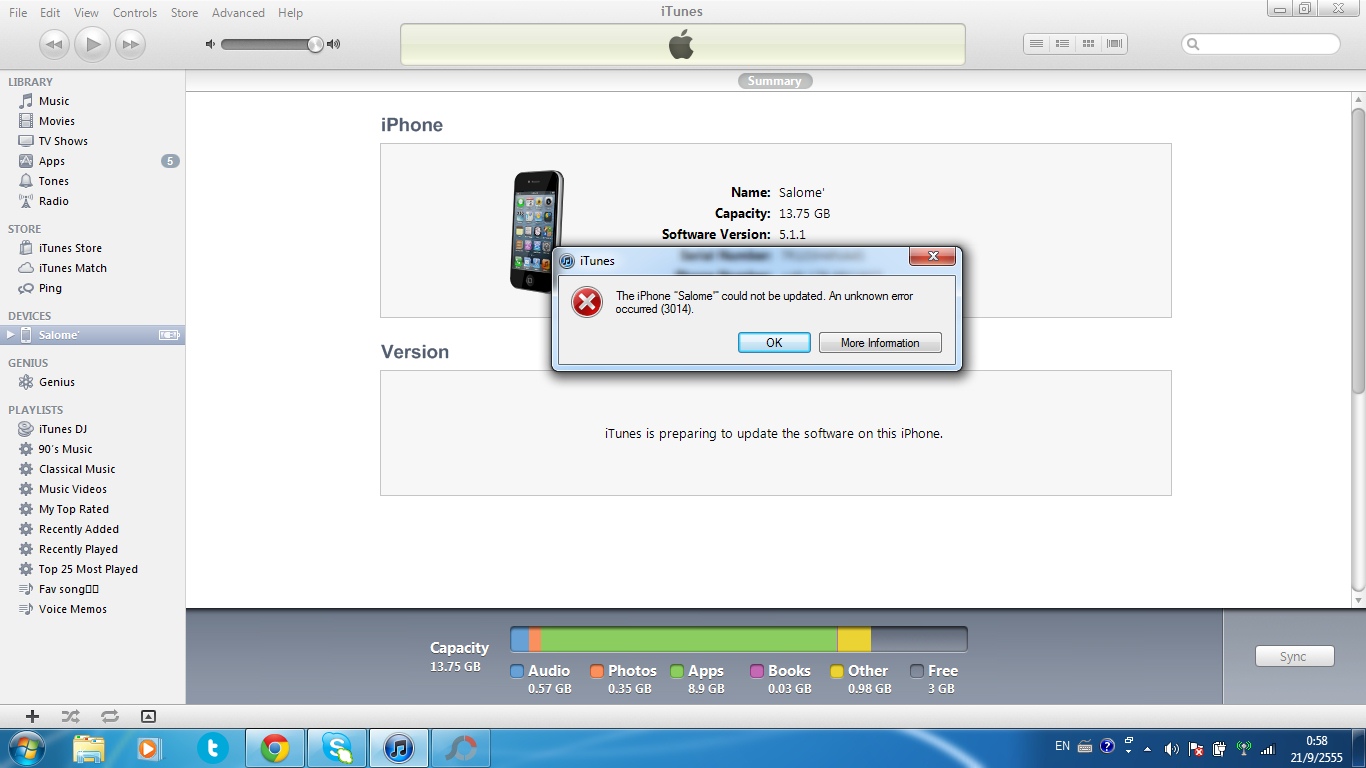Click the high-volume speaker icon
1366x768 pixels.
pyautogui.click(x=334, y=44)
